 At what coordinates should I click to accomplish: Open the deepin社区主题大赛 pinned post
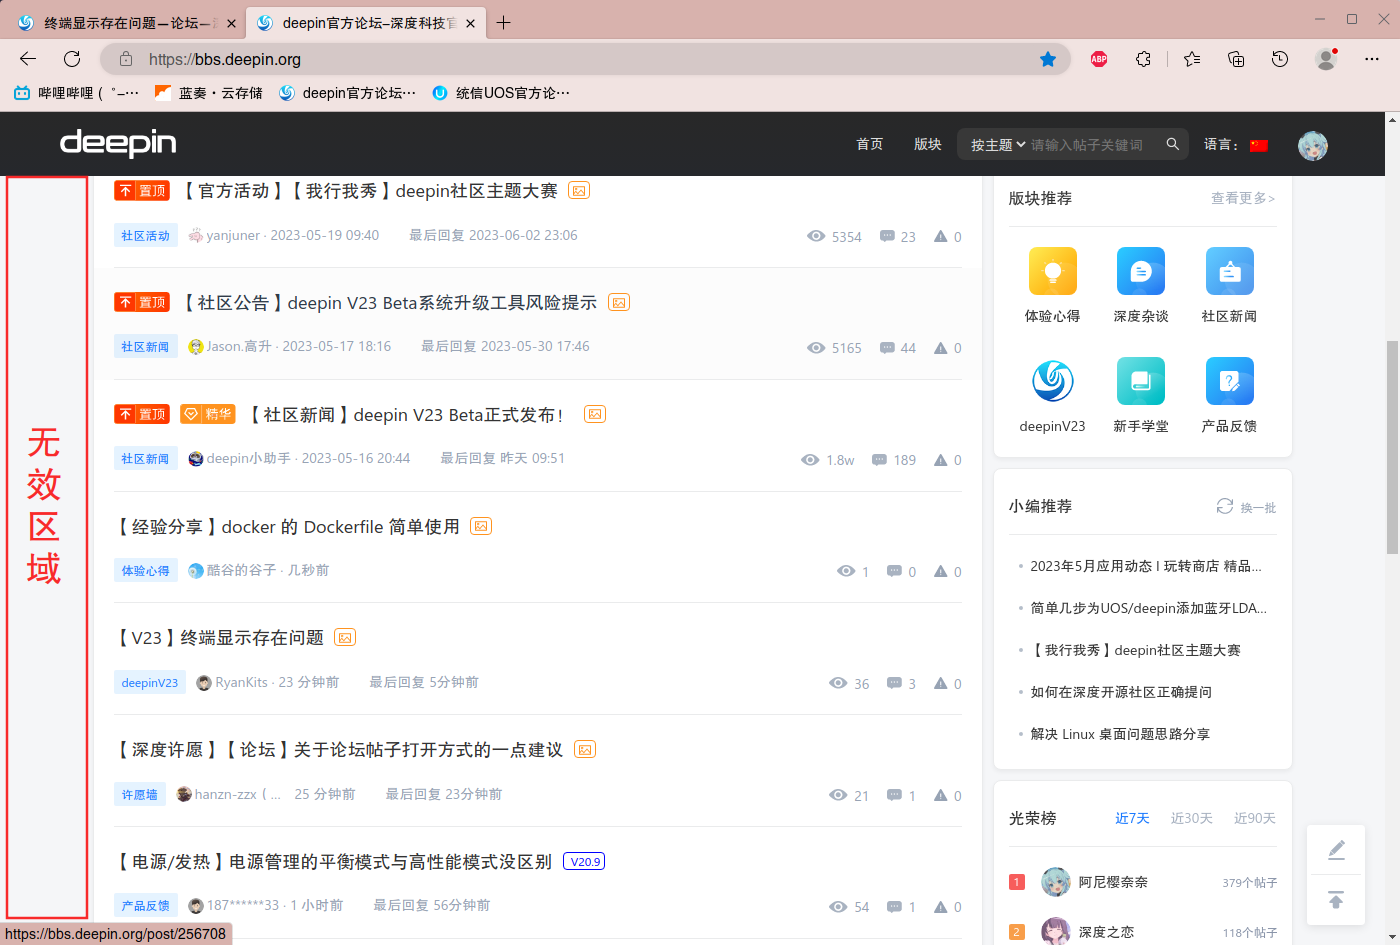click(371, 190)
